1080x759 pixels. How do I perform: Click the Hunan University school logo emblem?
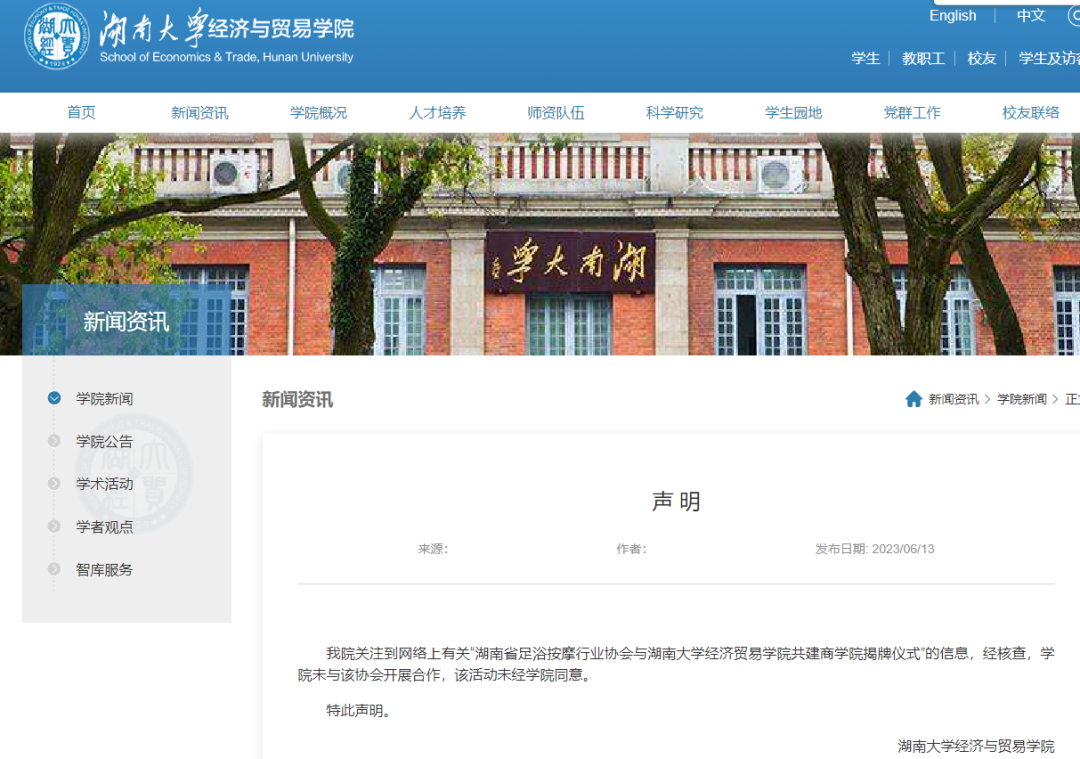pyautogui.click(x=57, y=38)
